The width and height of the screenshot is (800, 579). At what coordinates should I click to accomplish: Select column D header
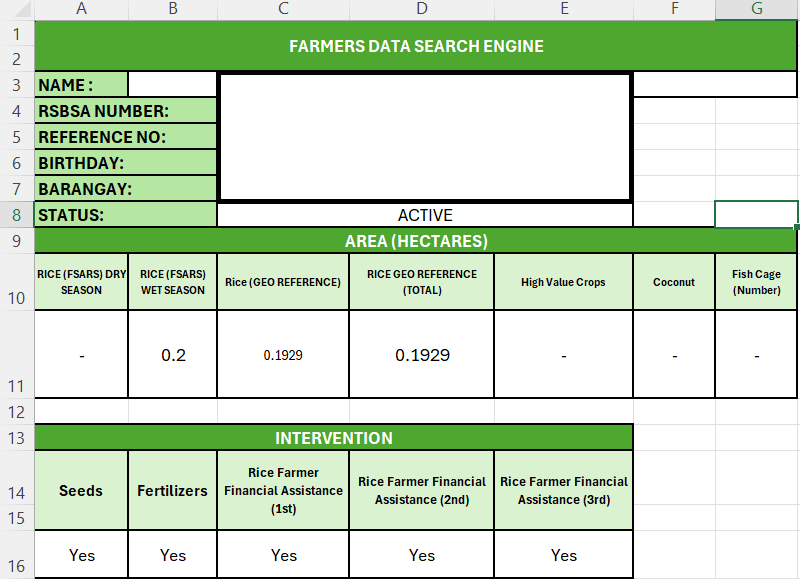(422, 9)
